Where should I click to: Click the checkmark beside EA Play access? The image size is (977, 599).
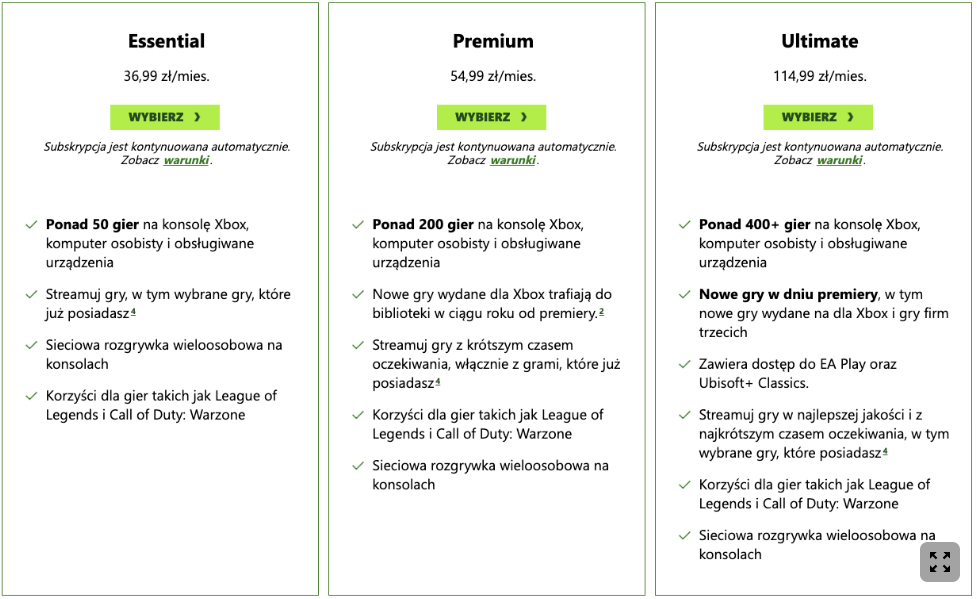click(685, 365)
